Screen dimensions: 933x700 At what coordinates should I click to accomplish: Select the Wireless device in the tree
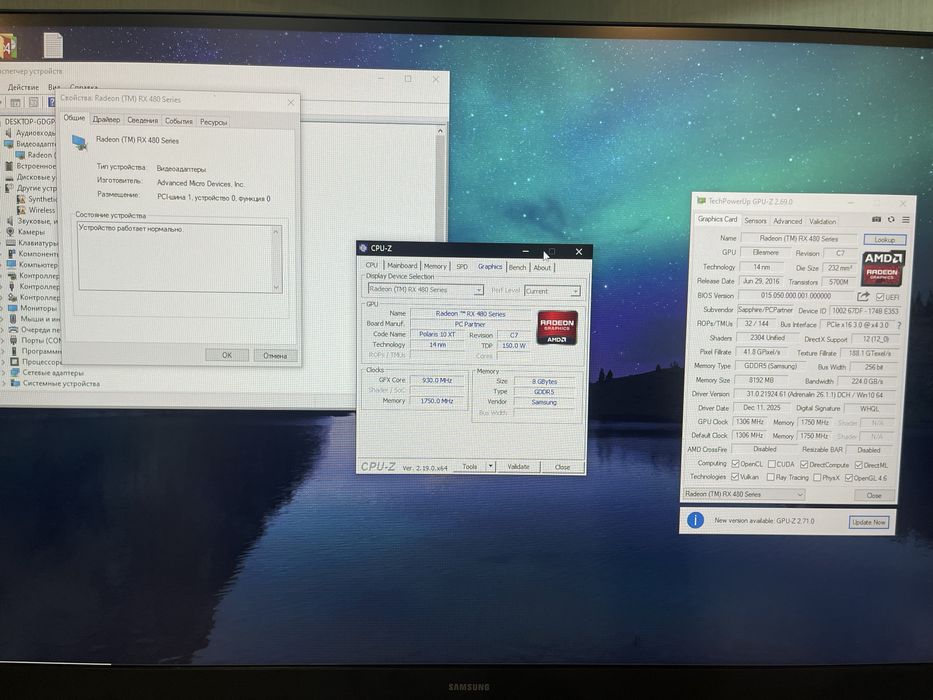point(42,210)
